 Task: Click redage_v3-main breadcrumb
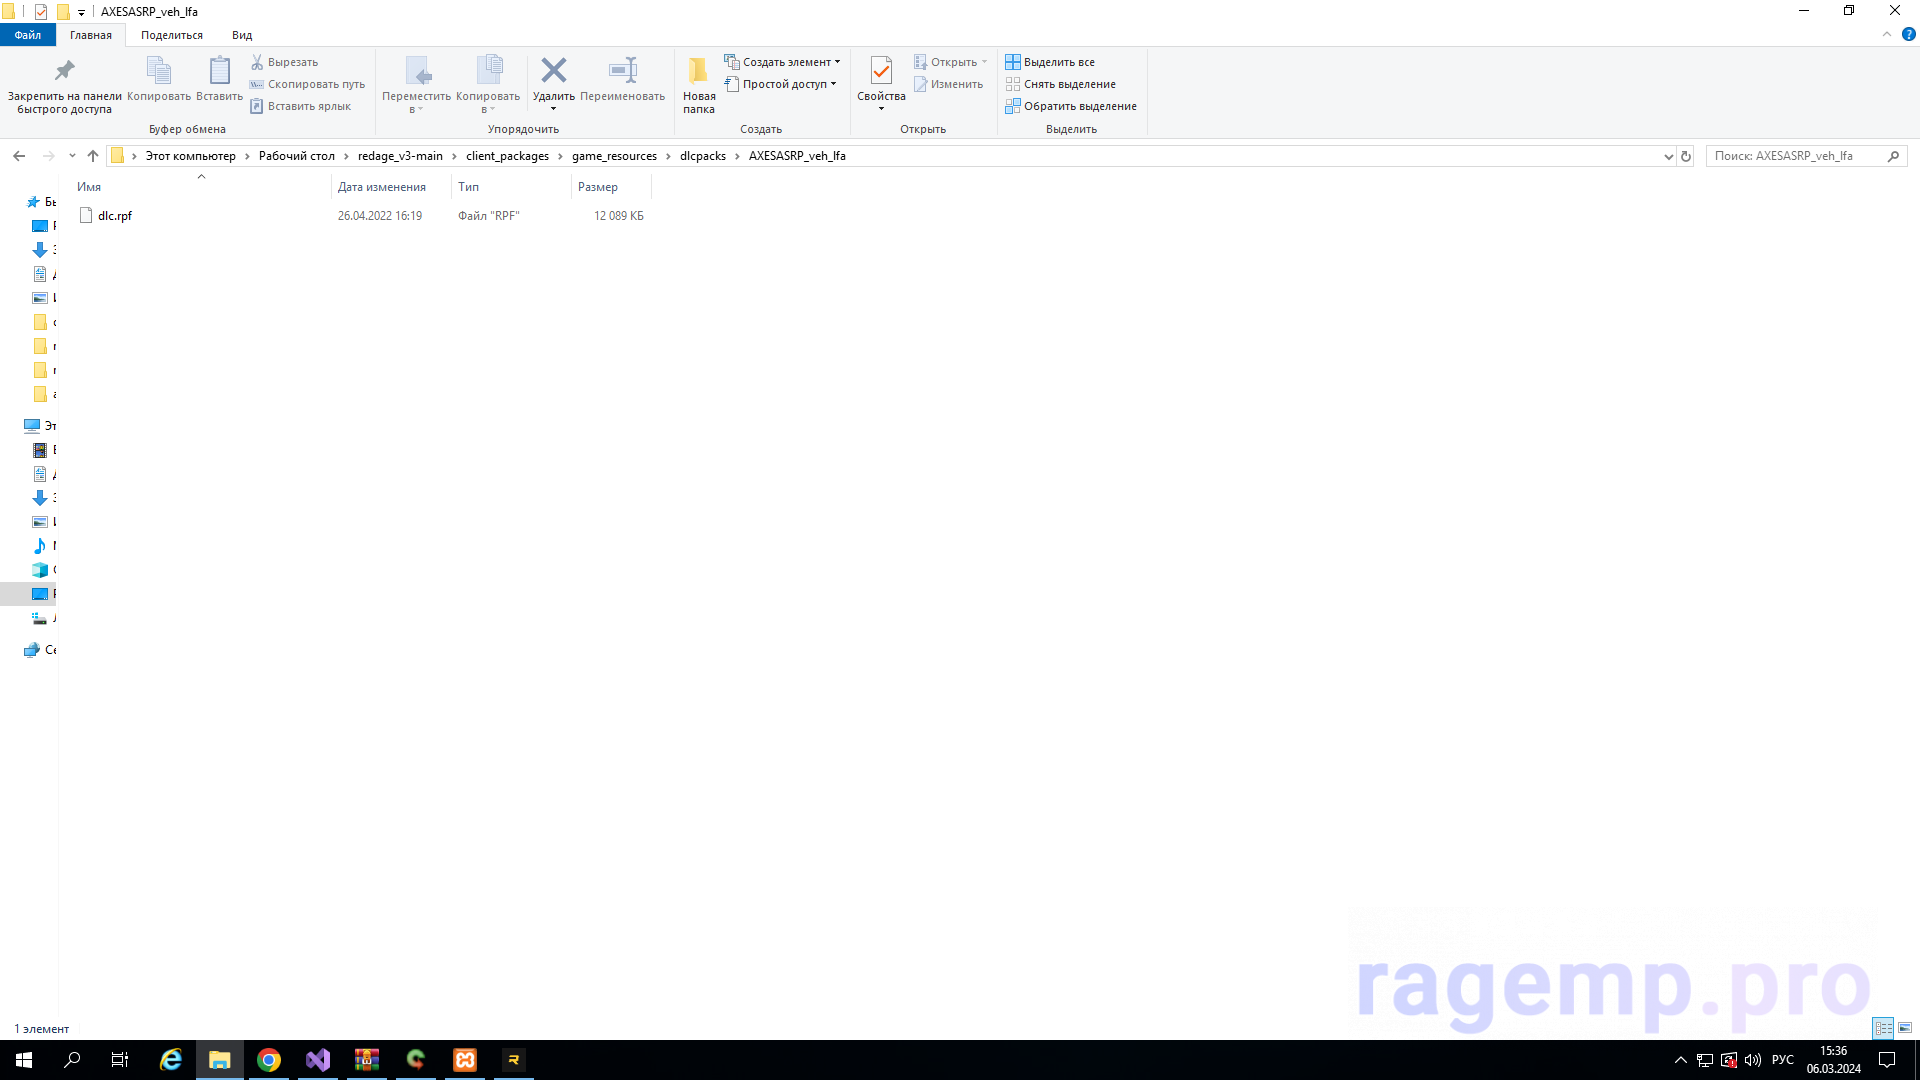pyautogui.click(x=400, y=156)
